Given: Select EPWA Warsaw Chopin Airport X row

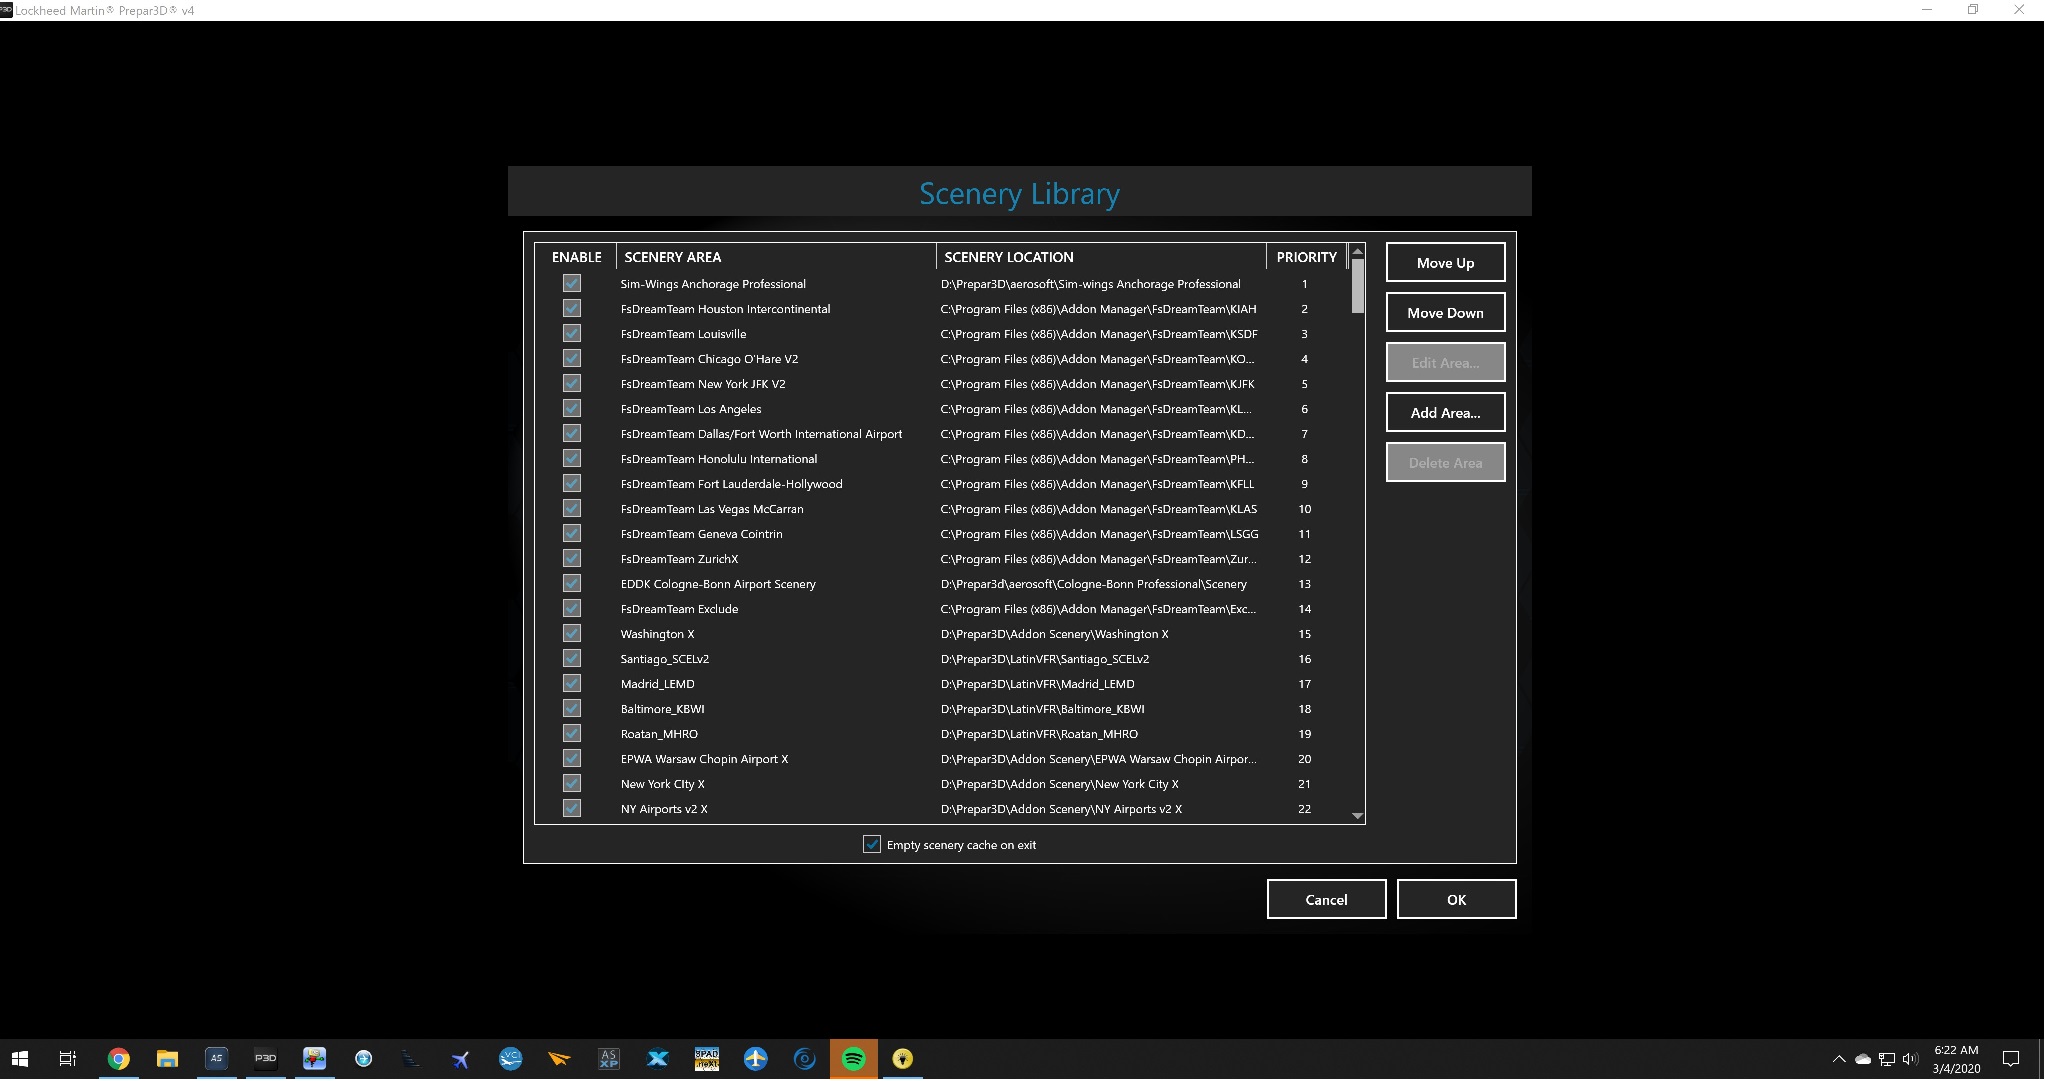Looking at the screenshot, I should point(942,759).
